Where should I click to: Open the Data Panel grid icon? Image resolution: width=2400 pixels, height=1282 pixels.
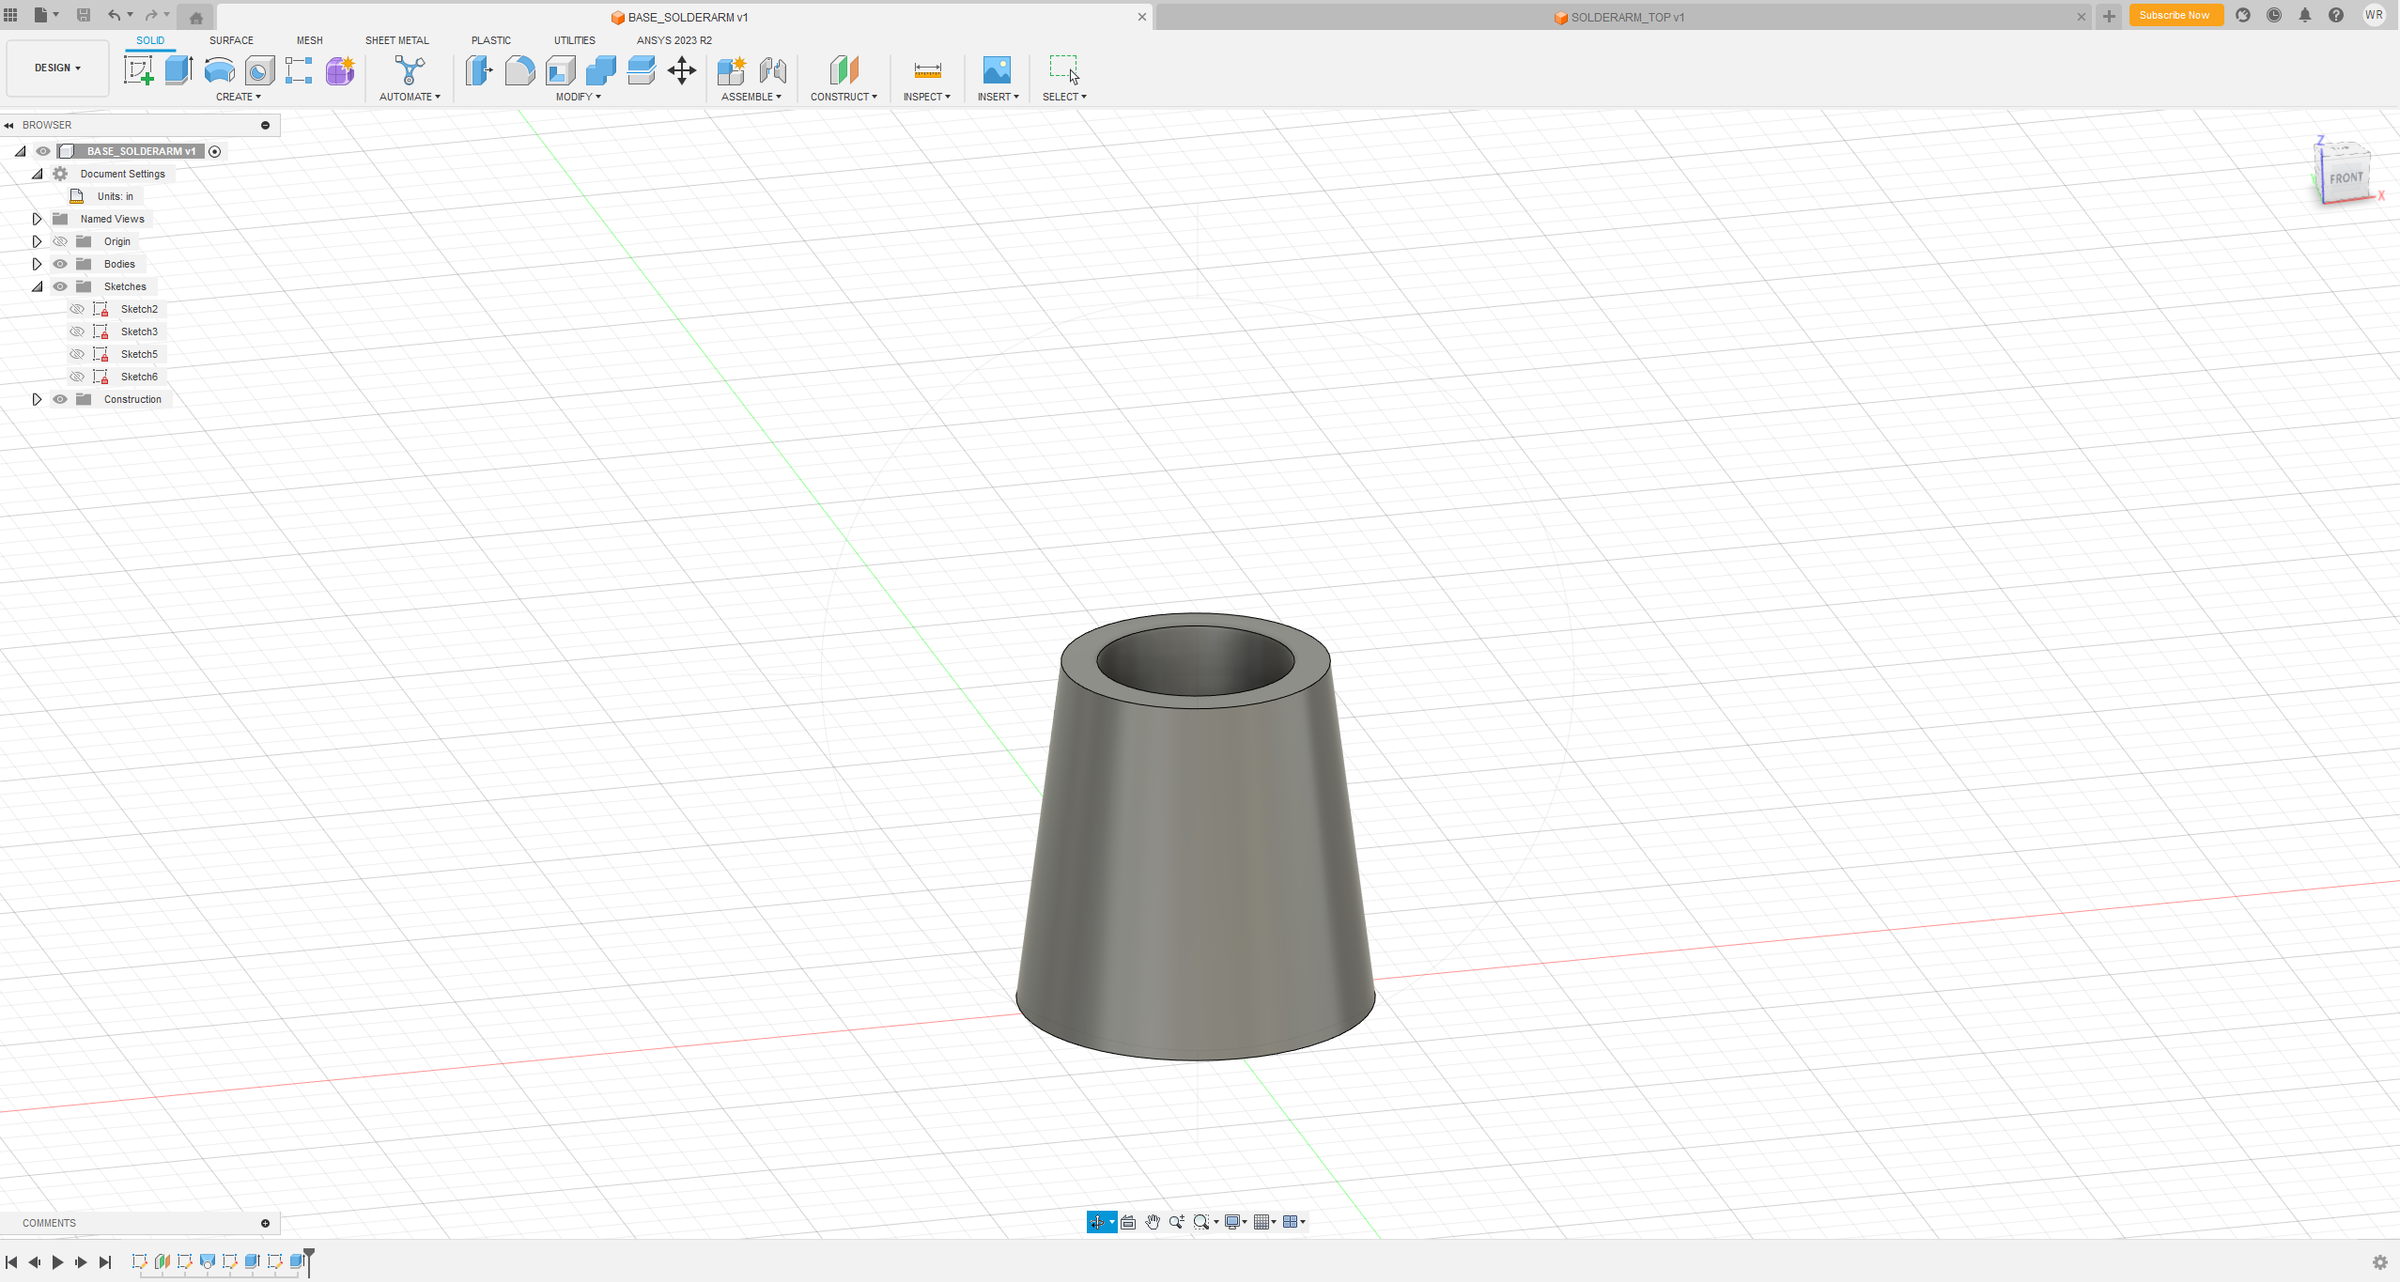(x=11, y=15)
